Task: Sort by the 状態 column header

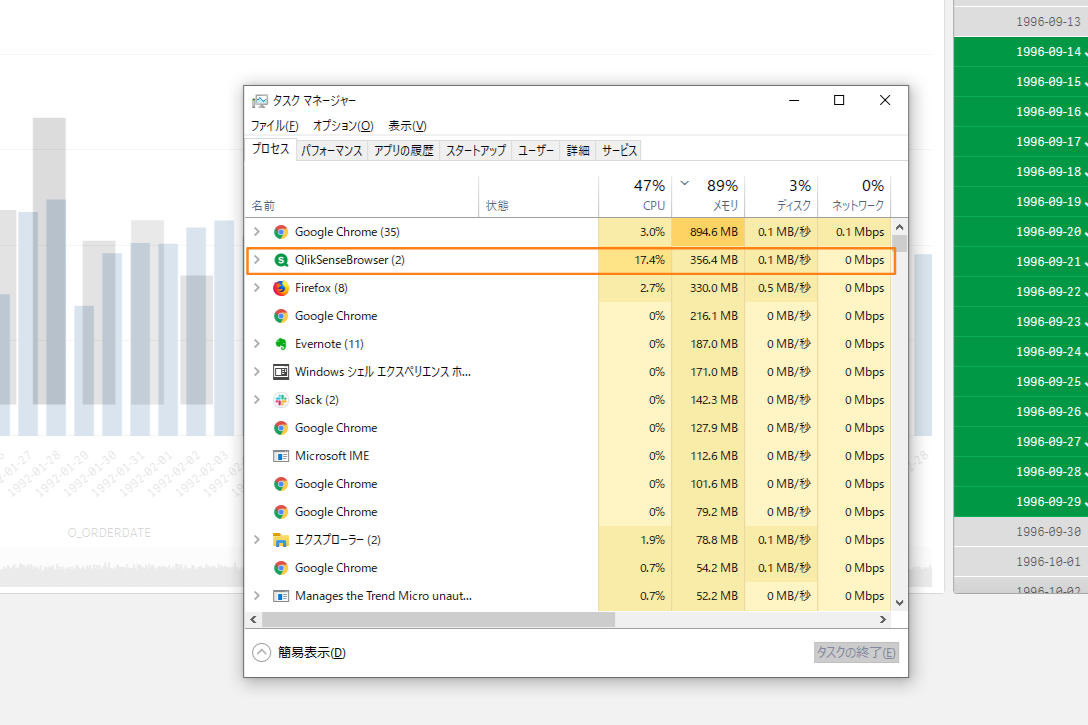Action: point(538,196)
